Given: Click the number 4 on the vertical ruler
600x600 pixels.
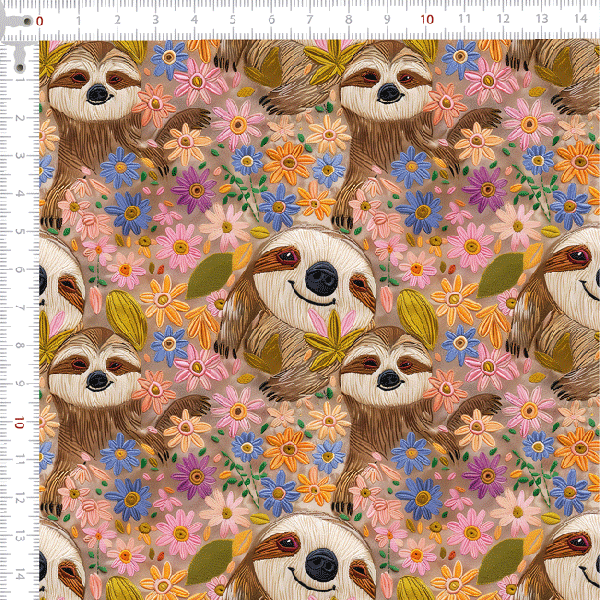Looking at the screenshot, I should 19,194.
